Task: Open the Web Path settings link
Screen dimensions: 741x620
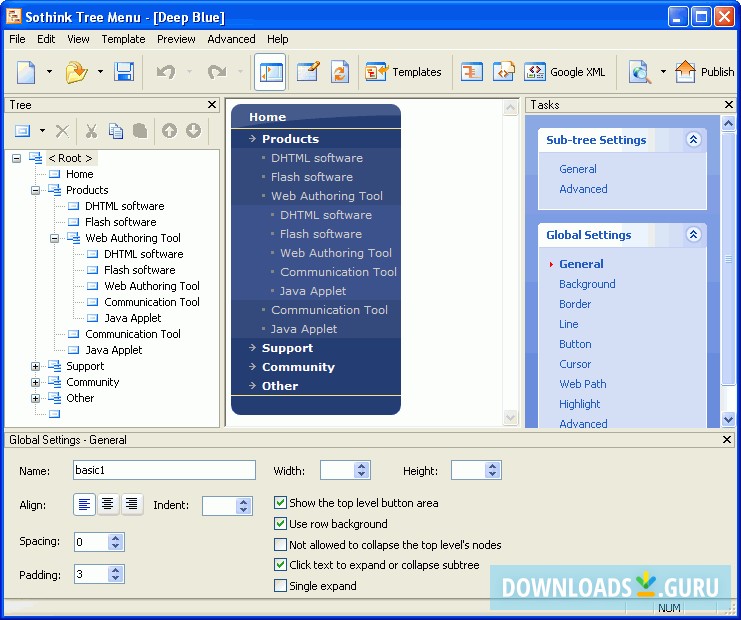Action: pos(582,384)
